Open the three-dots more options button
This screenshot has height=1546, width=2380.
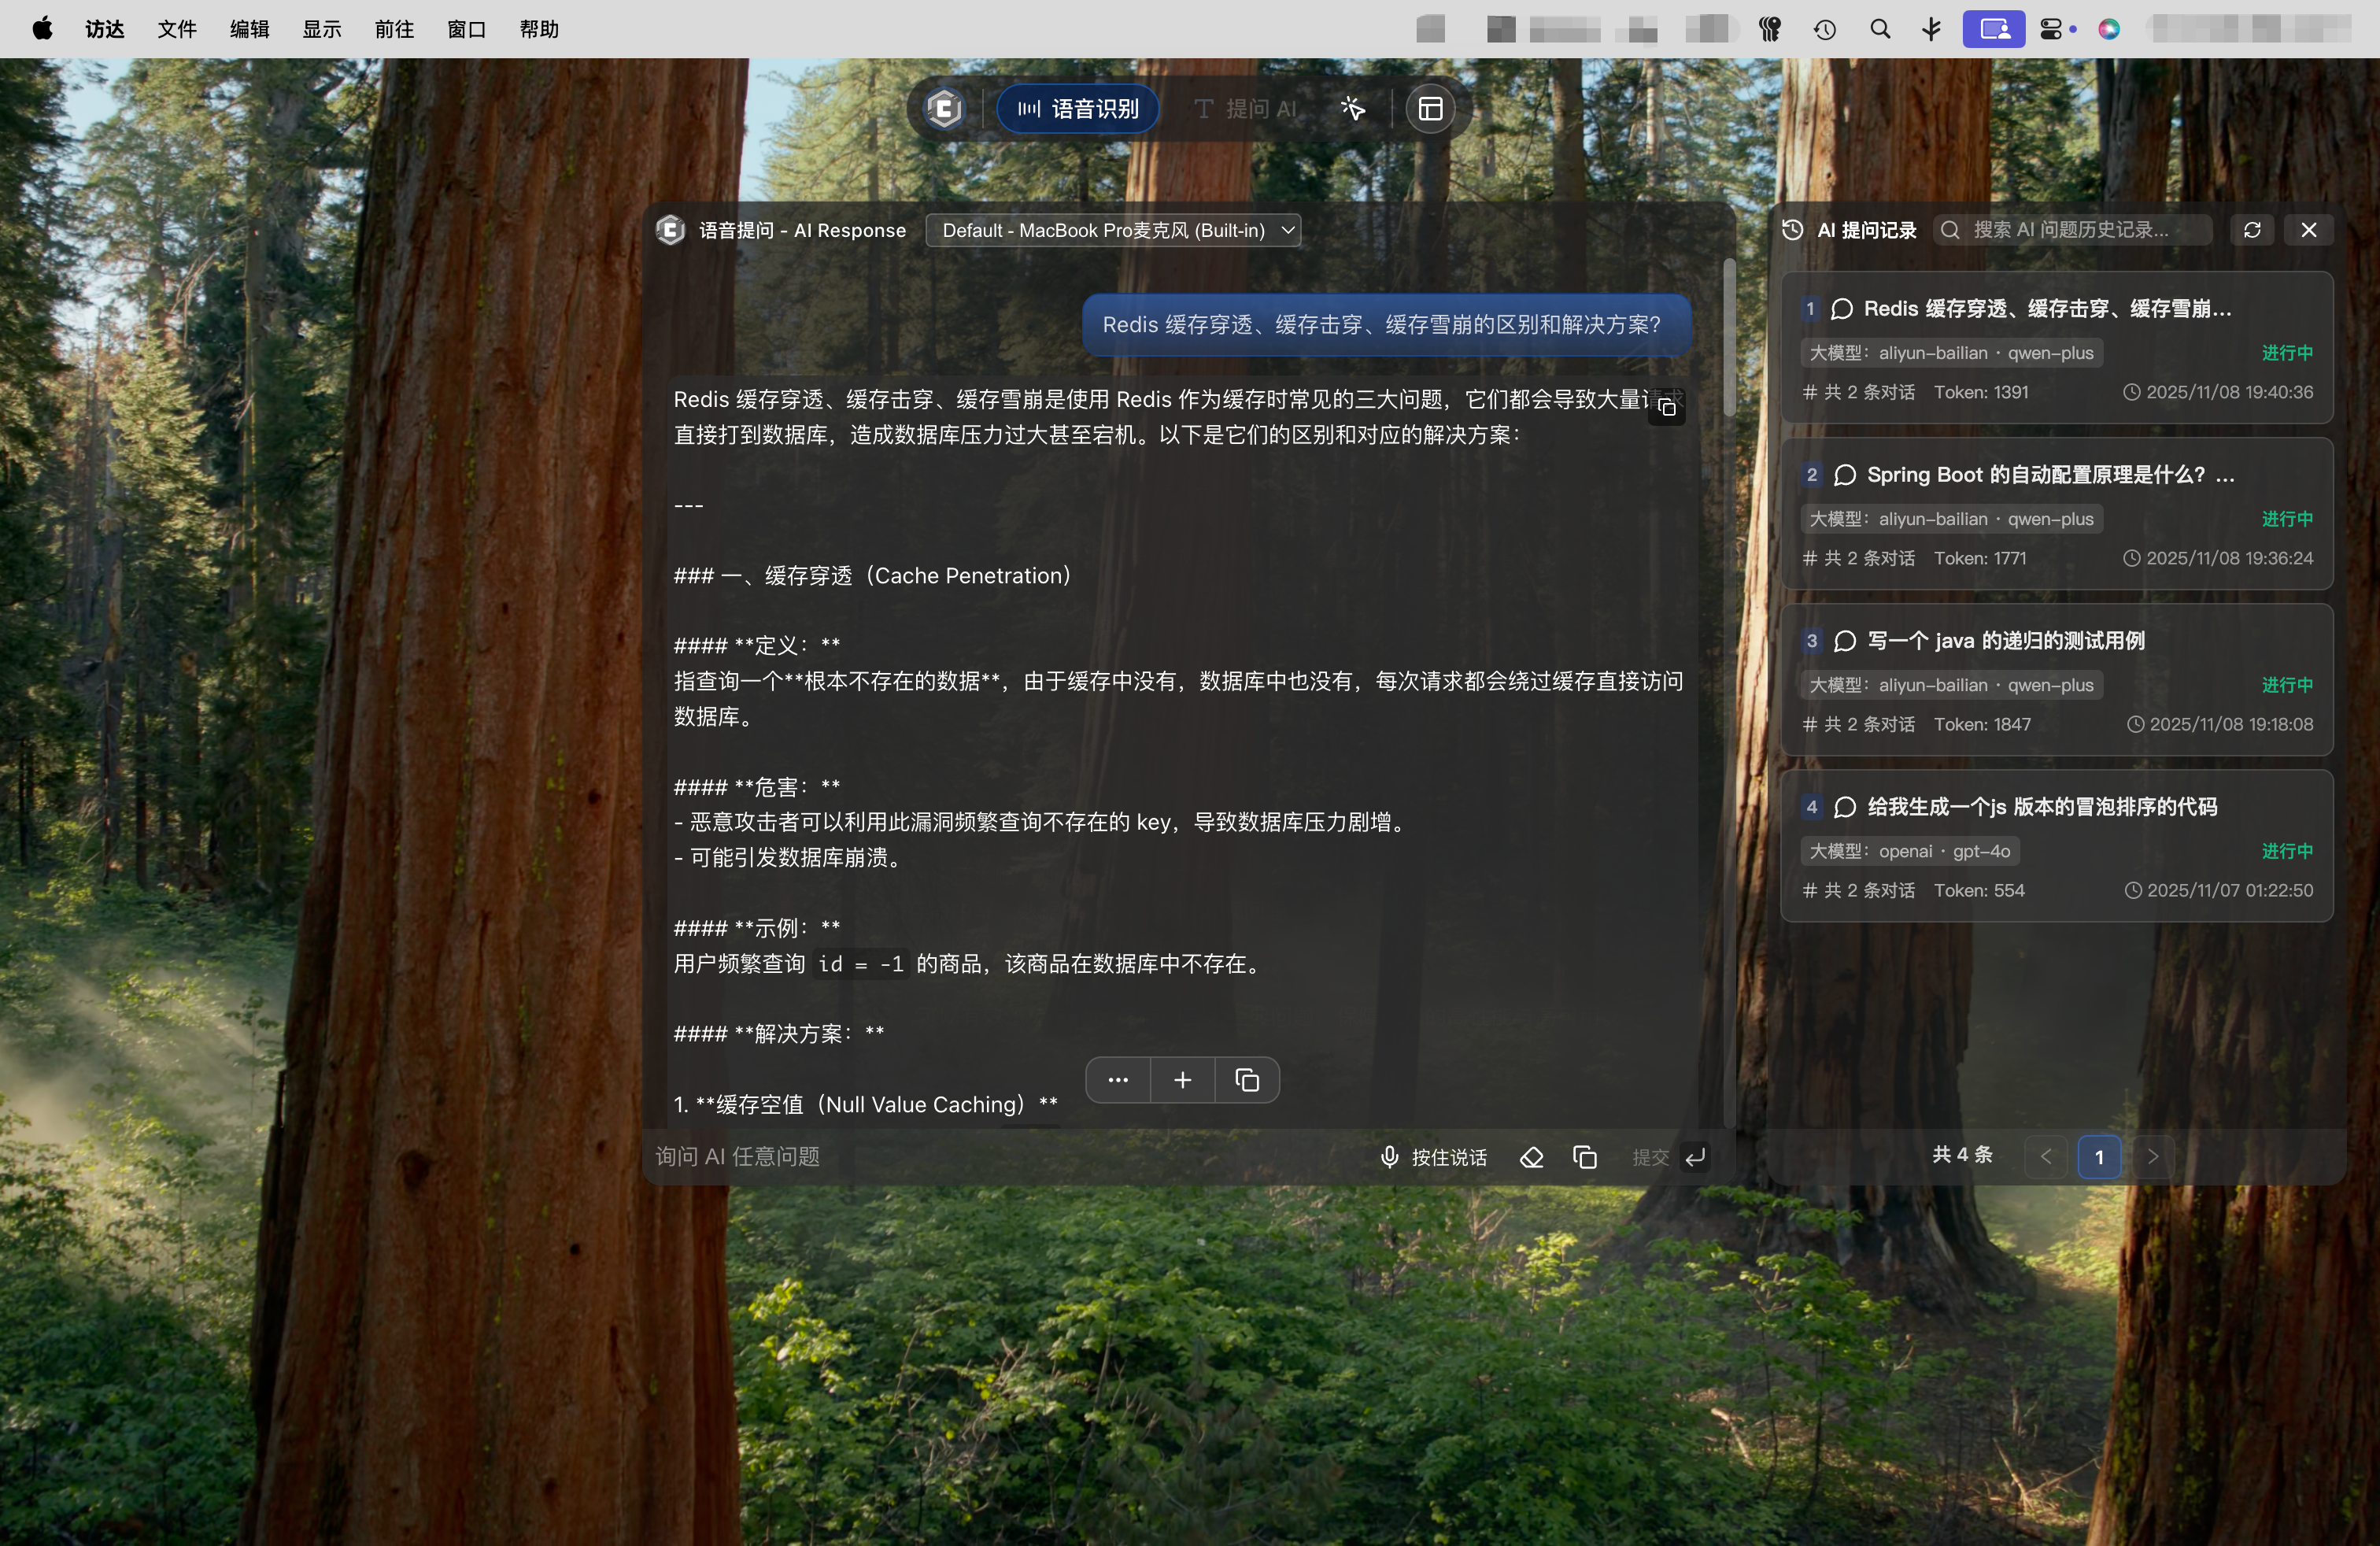pyautogui.click(x=1118, y=1080)
